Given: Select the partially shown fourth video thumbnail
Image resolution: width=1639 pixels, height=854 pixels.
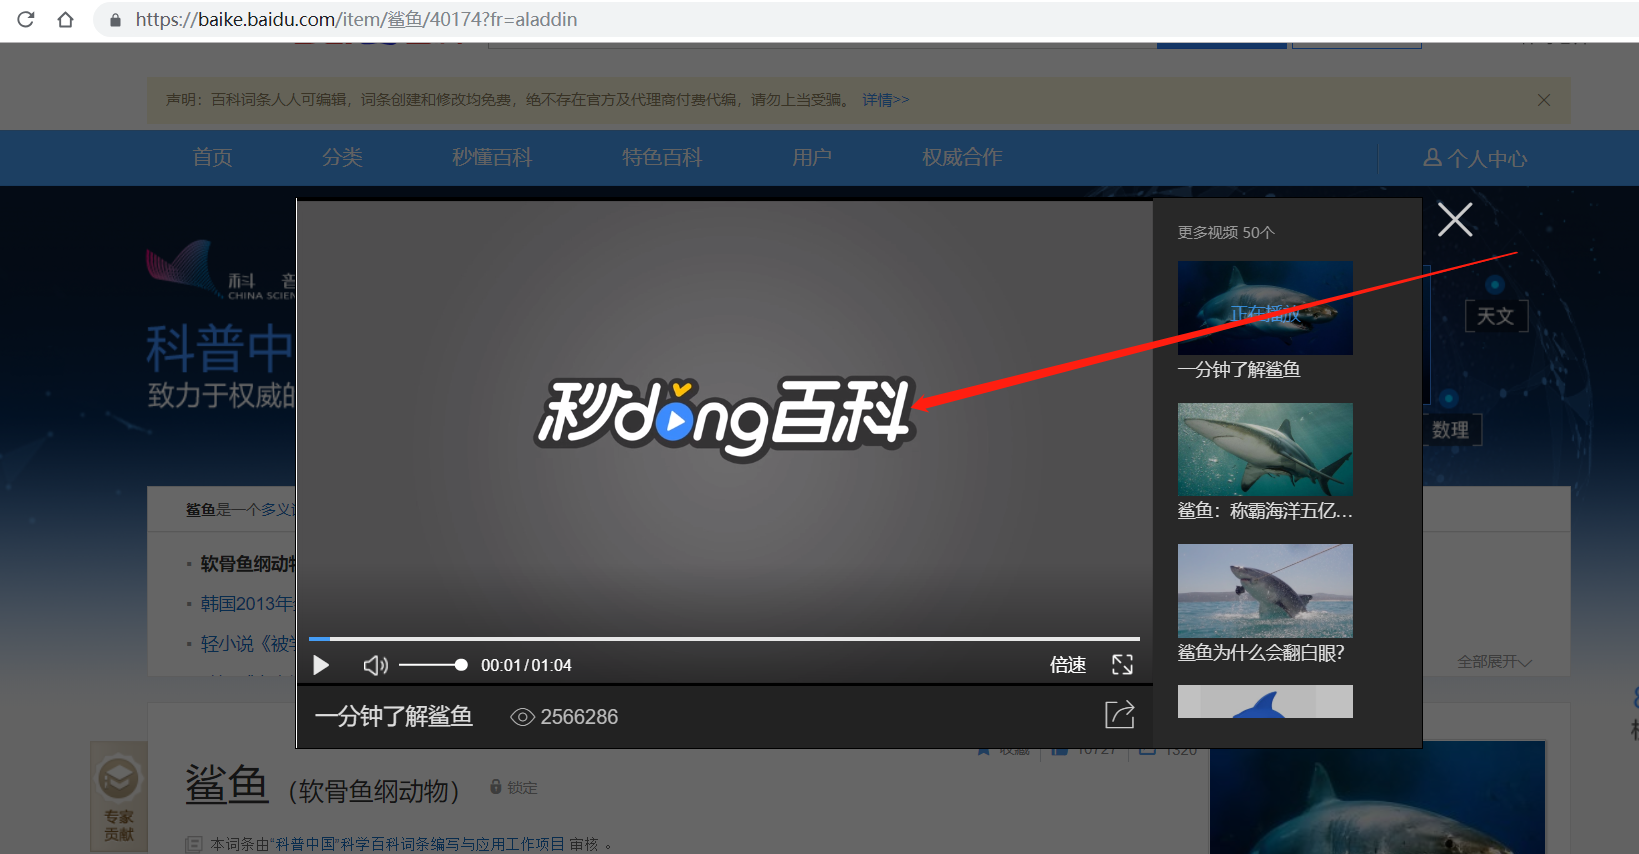Looking at the screenshot, I should click(x=1265, y=701).
